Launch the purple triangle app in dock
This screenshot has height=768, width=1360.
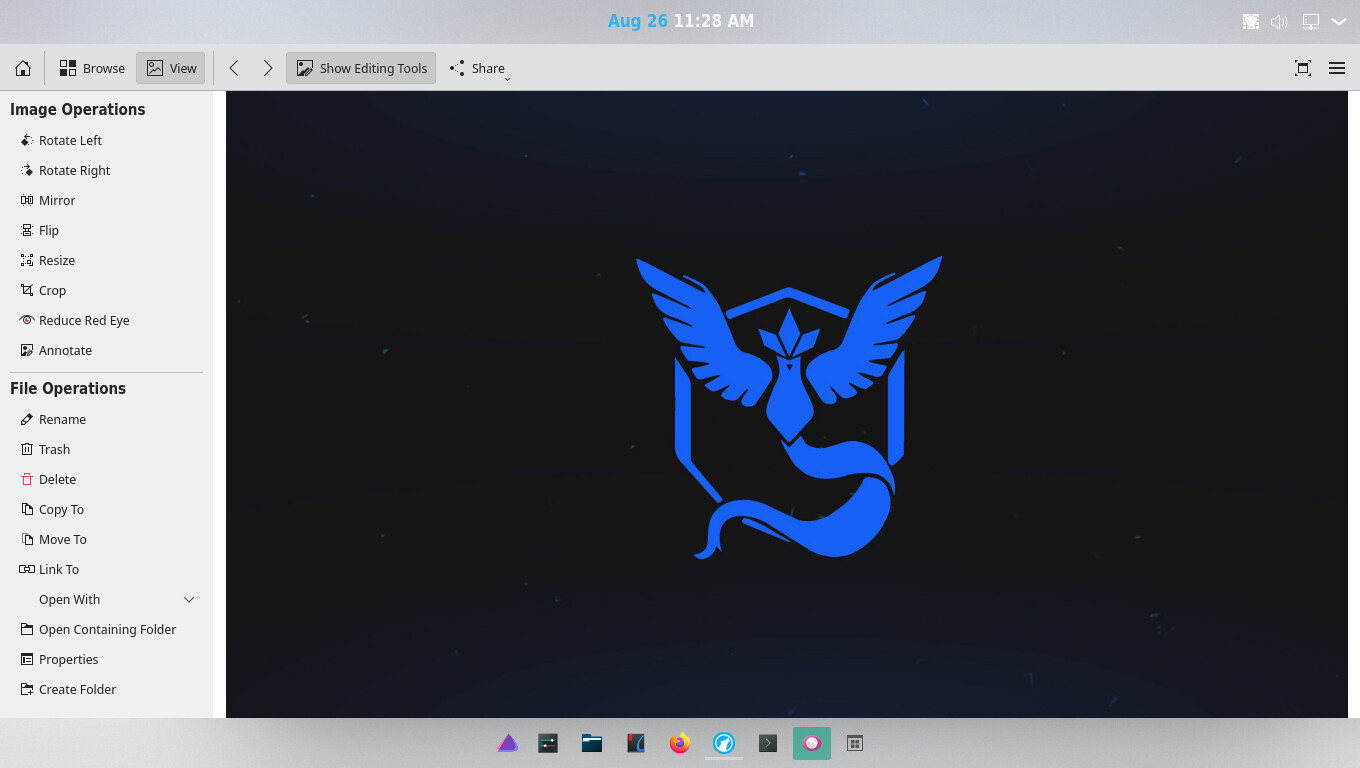pyautogui.click(x=508, y=743)
